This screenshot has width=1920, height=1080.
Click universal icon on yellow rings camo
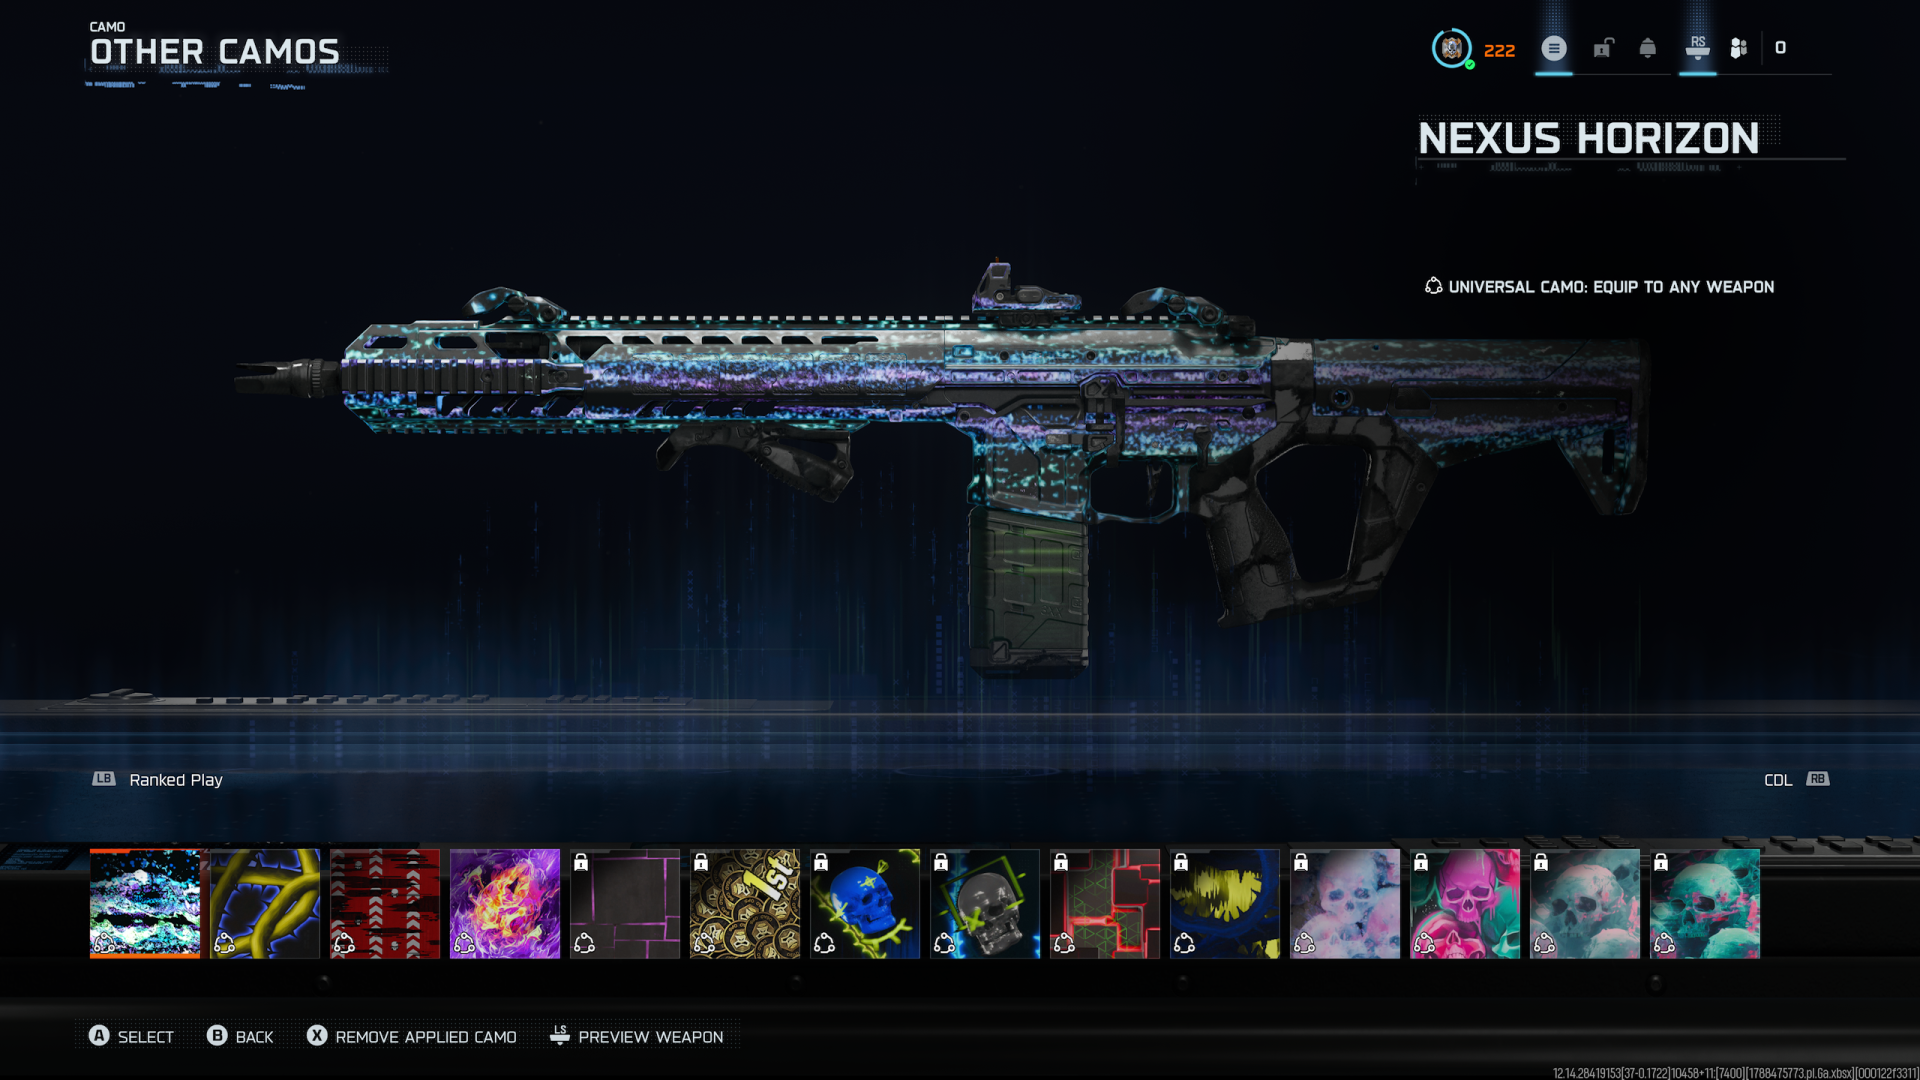point(225,943)
